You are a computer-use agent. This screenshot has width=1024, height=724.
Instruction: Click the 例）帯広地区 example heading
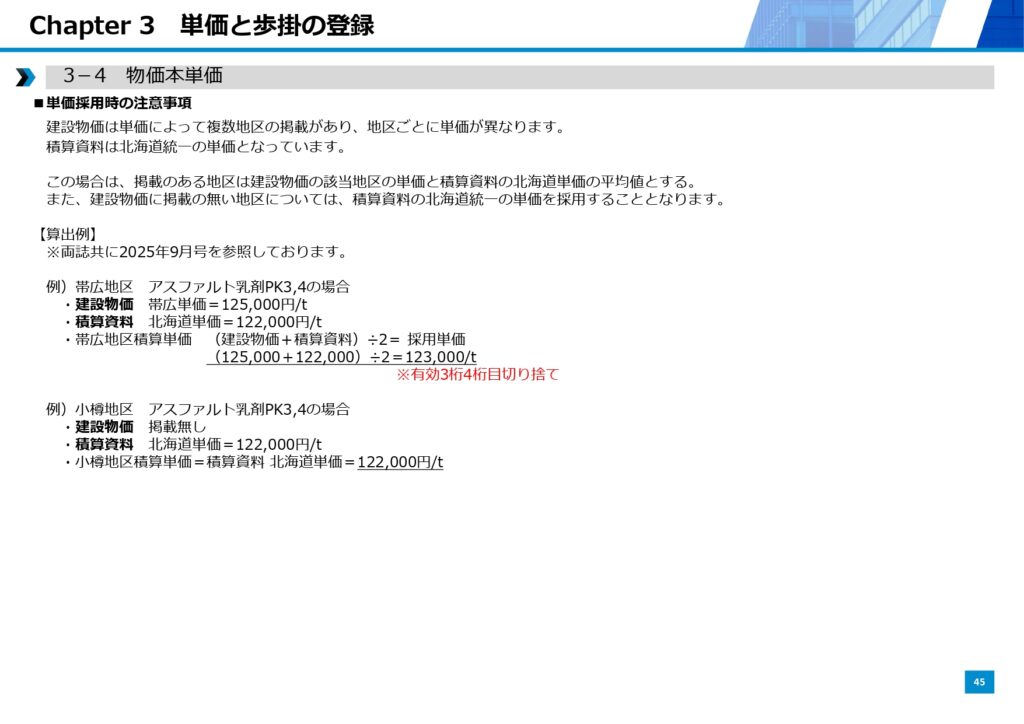[90, 286]
